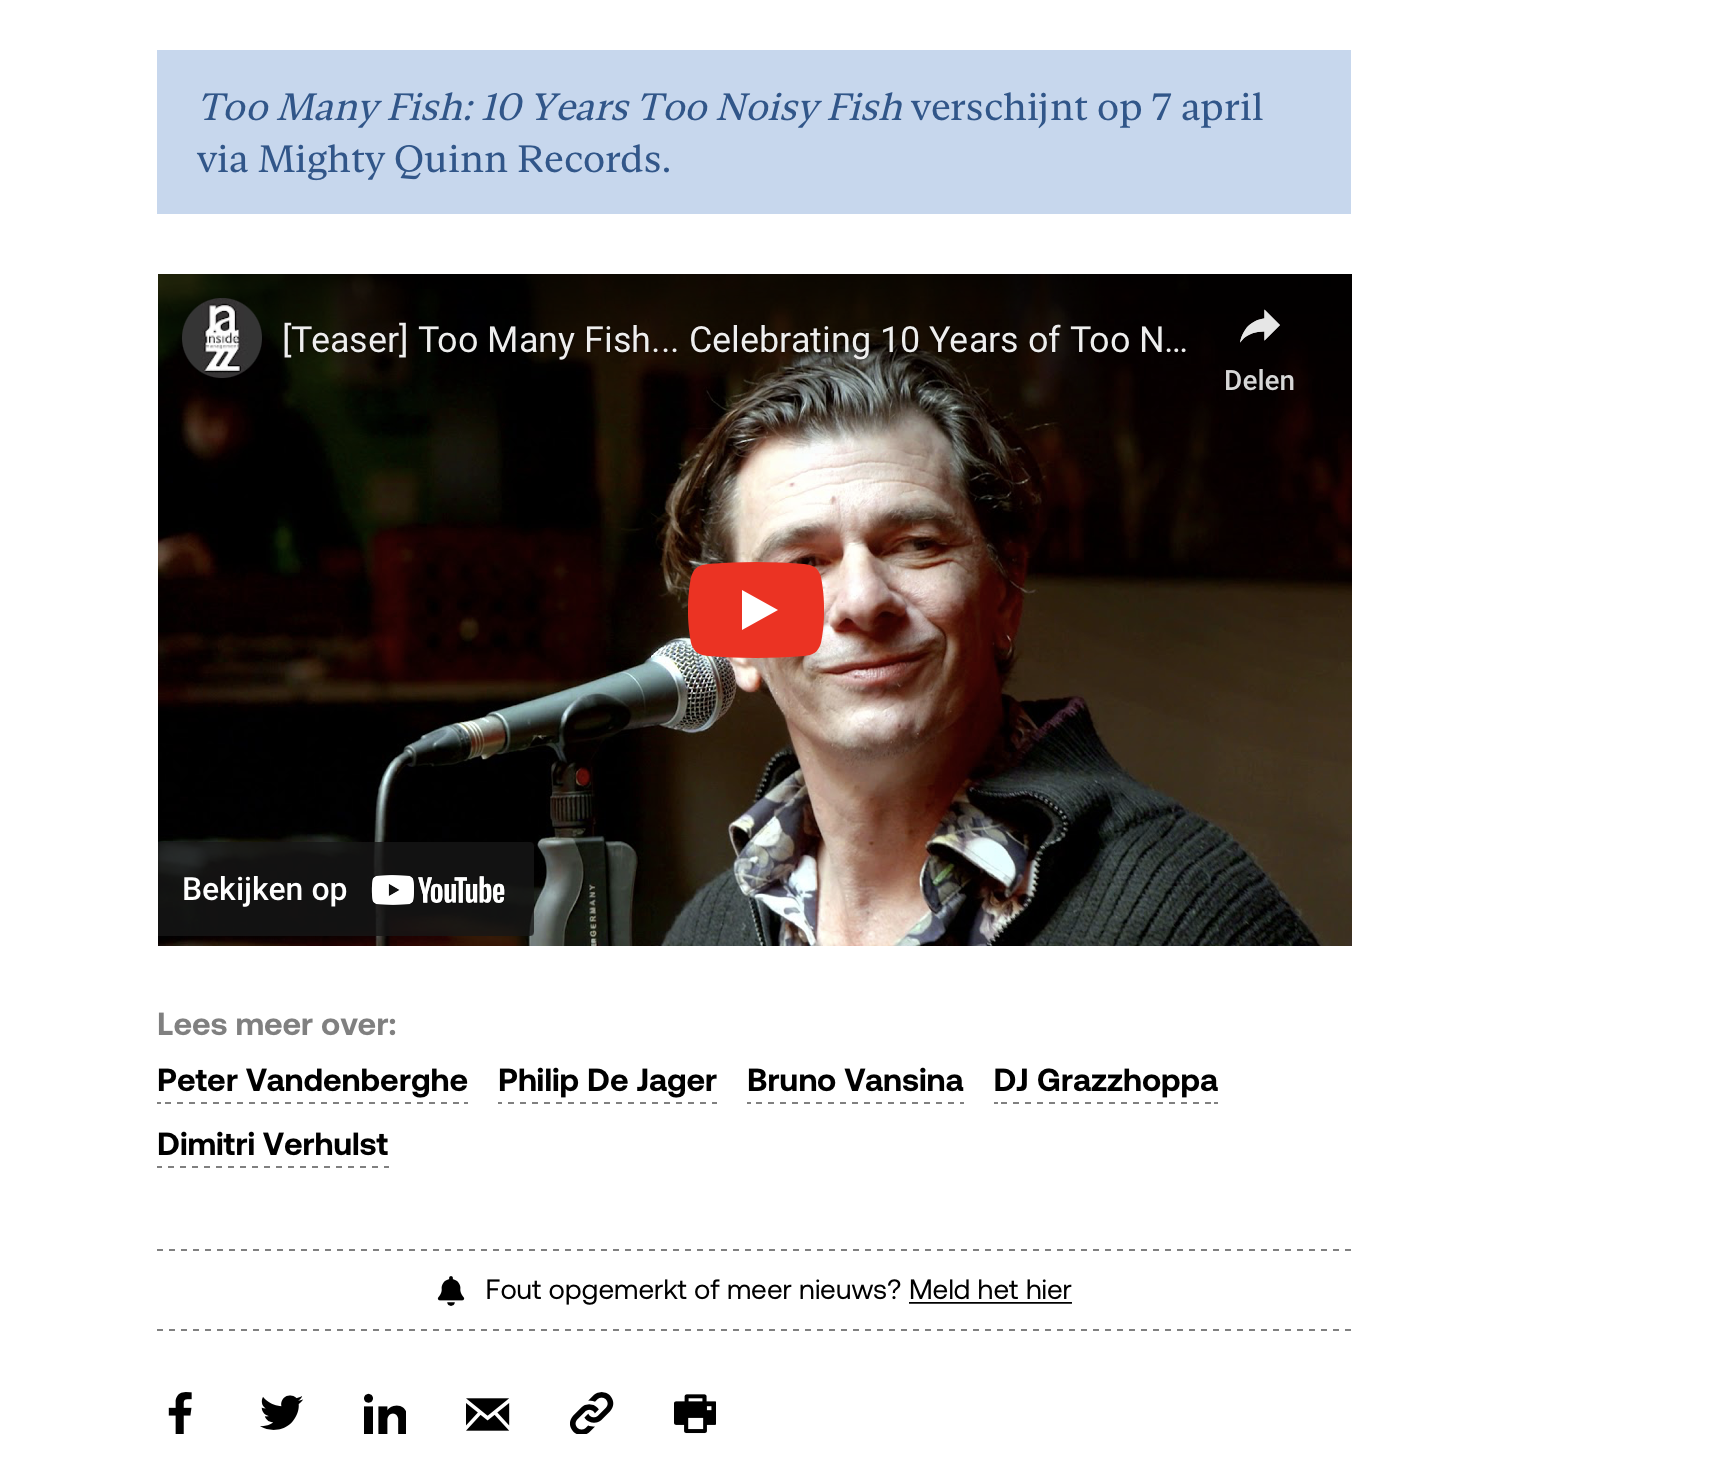Share article on LinkedIn

pyautogui.click(x=385, y=1414)
